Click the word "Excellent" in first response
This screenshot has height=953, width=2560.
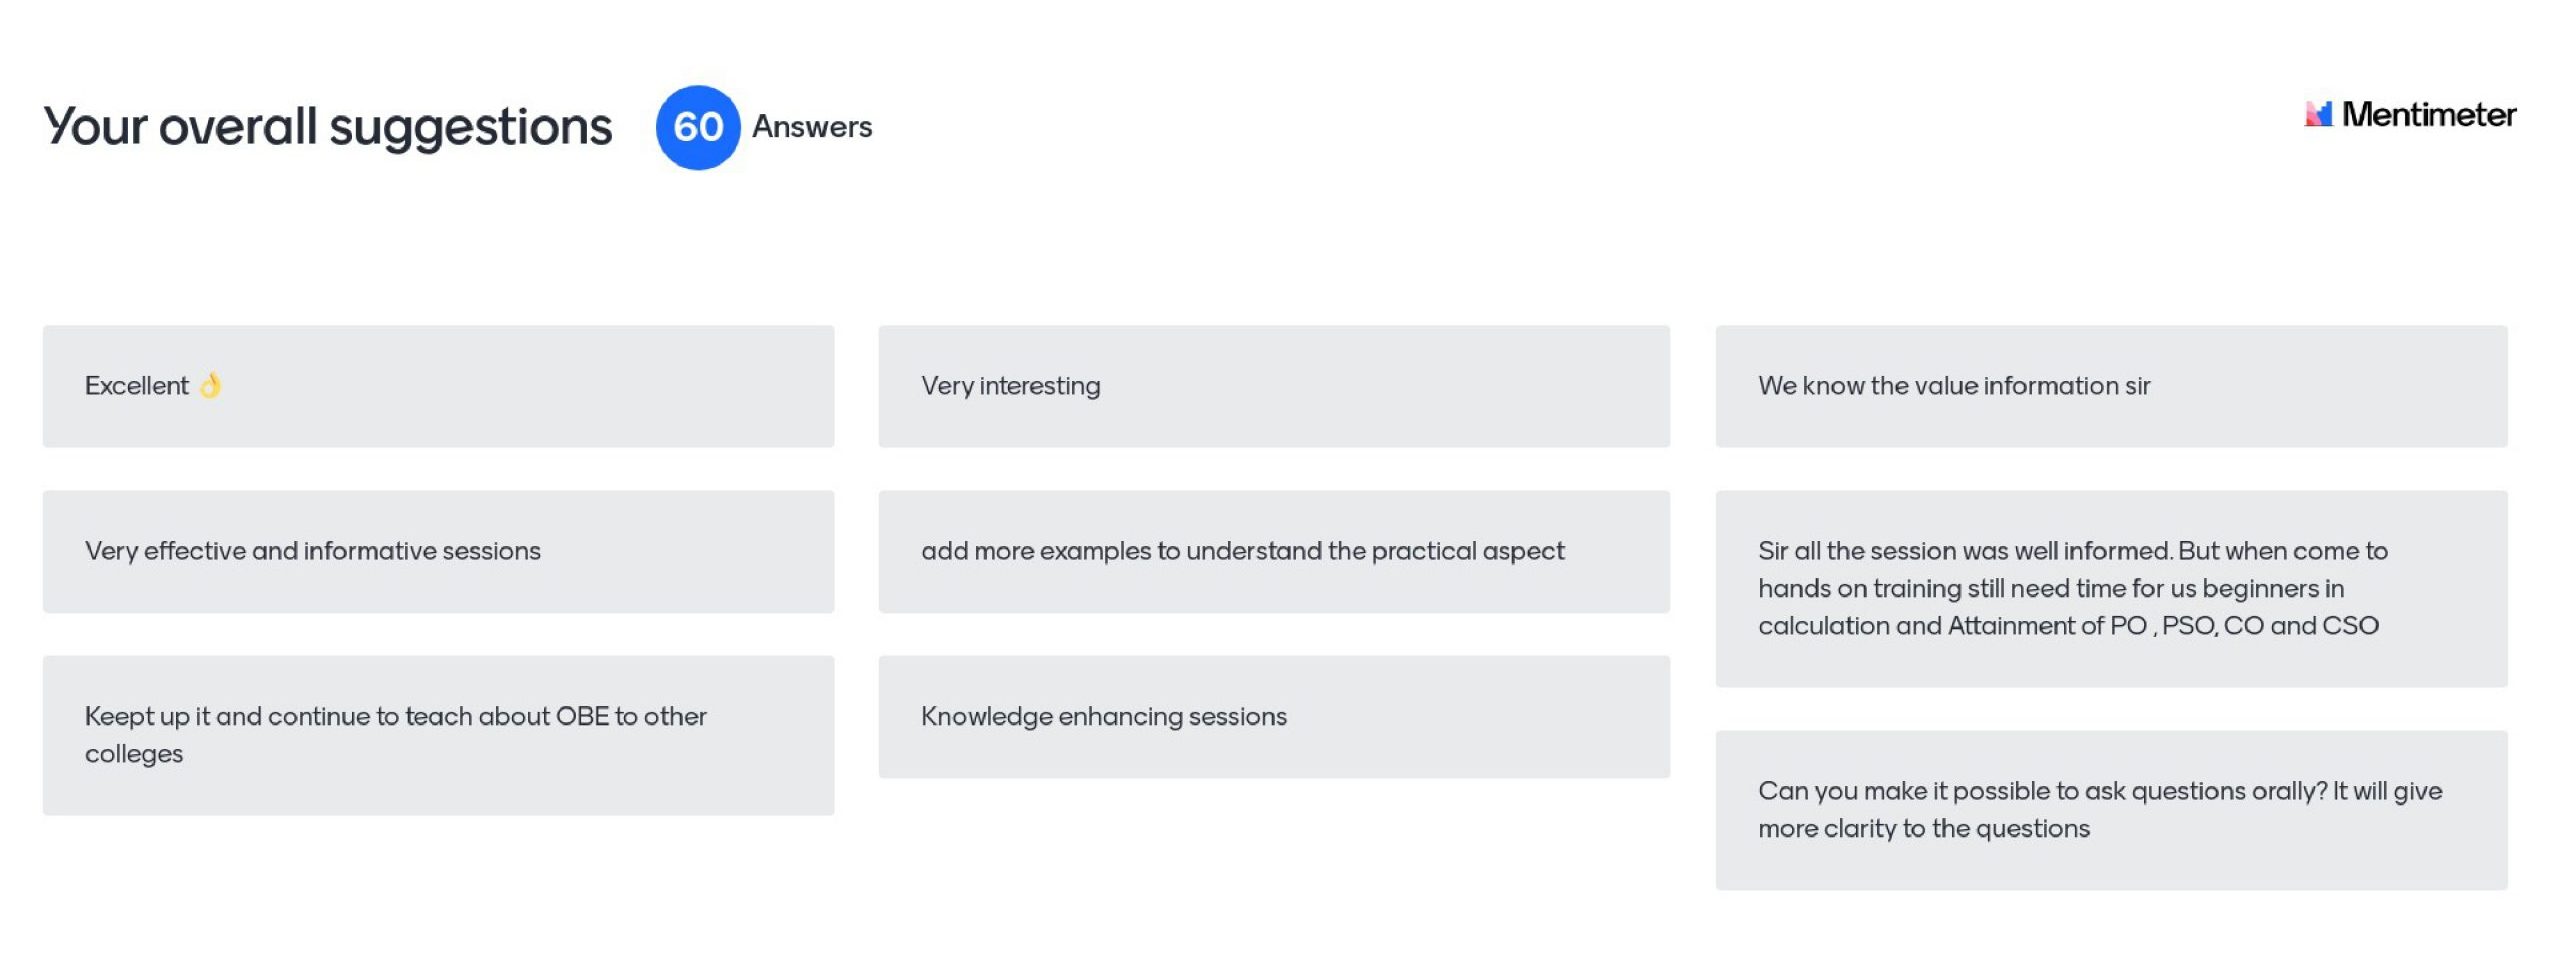point(136,386)
